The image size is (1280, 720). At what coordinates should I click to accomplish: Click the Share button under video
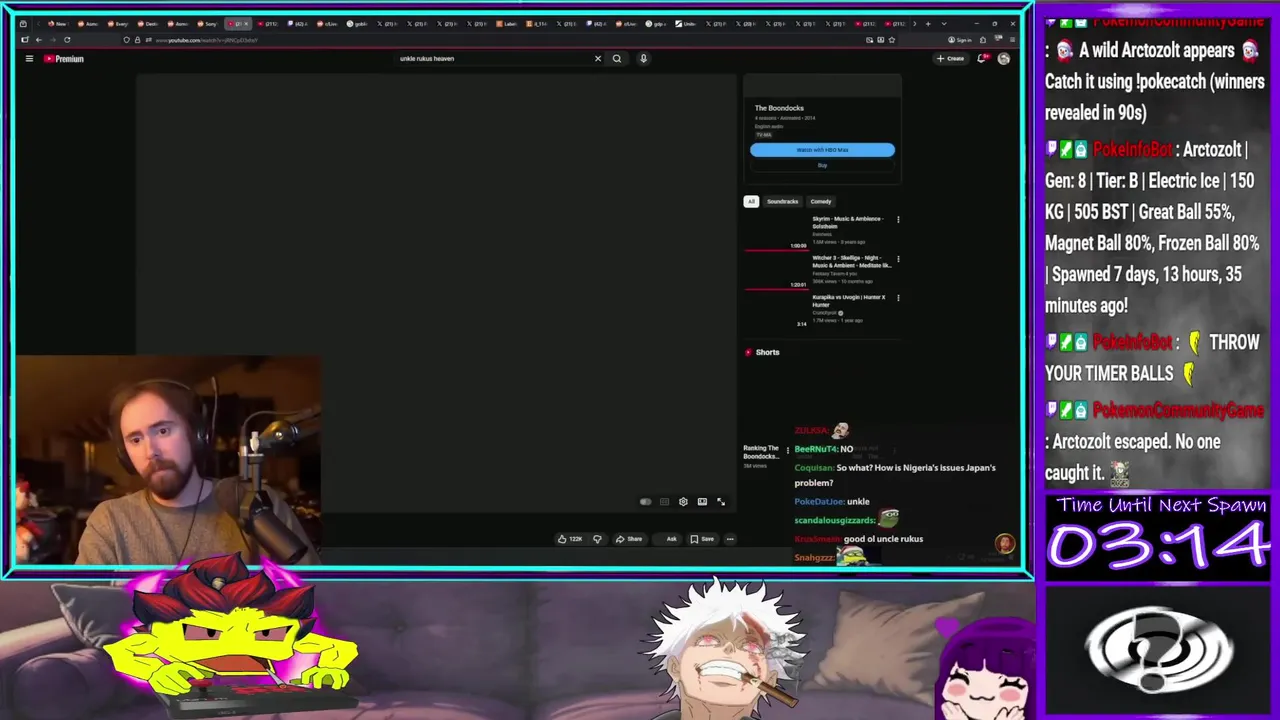click(629, 539)
